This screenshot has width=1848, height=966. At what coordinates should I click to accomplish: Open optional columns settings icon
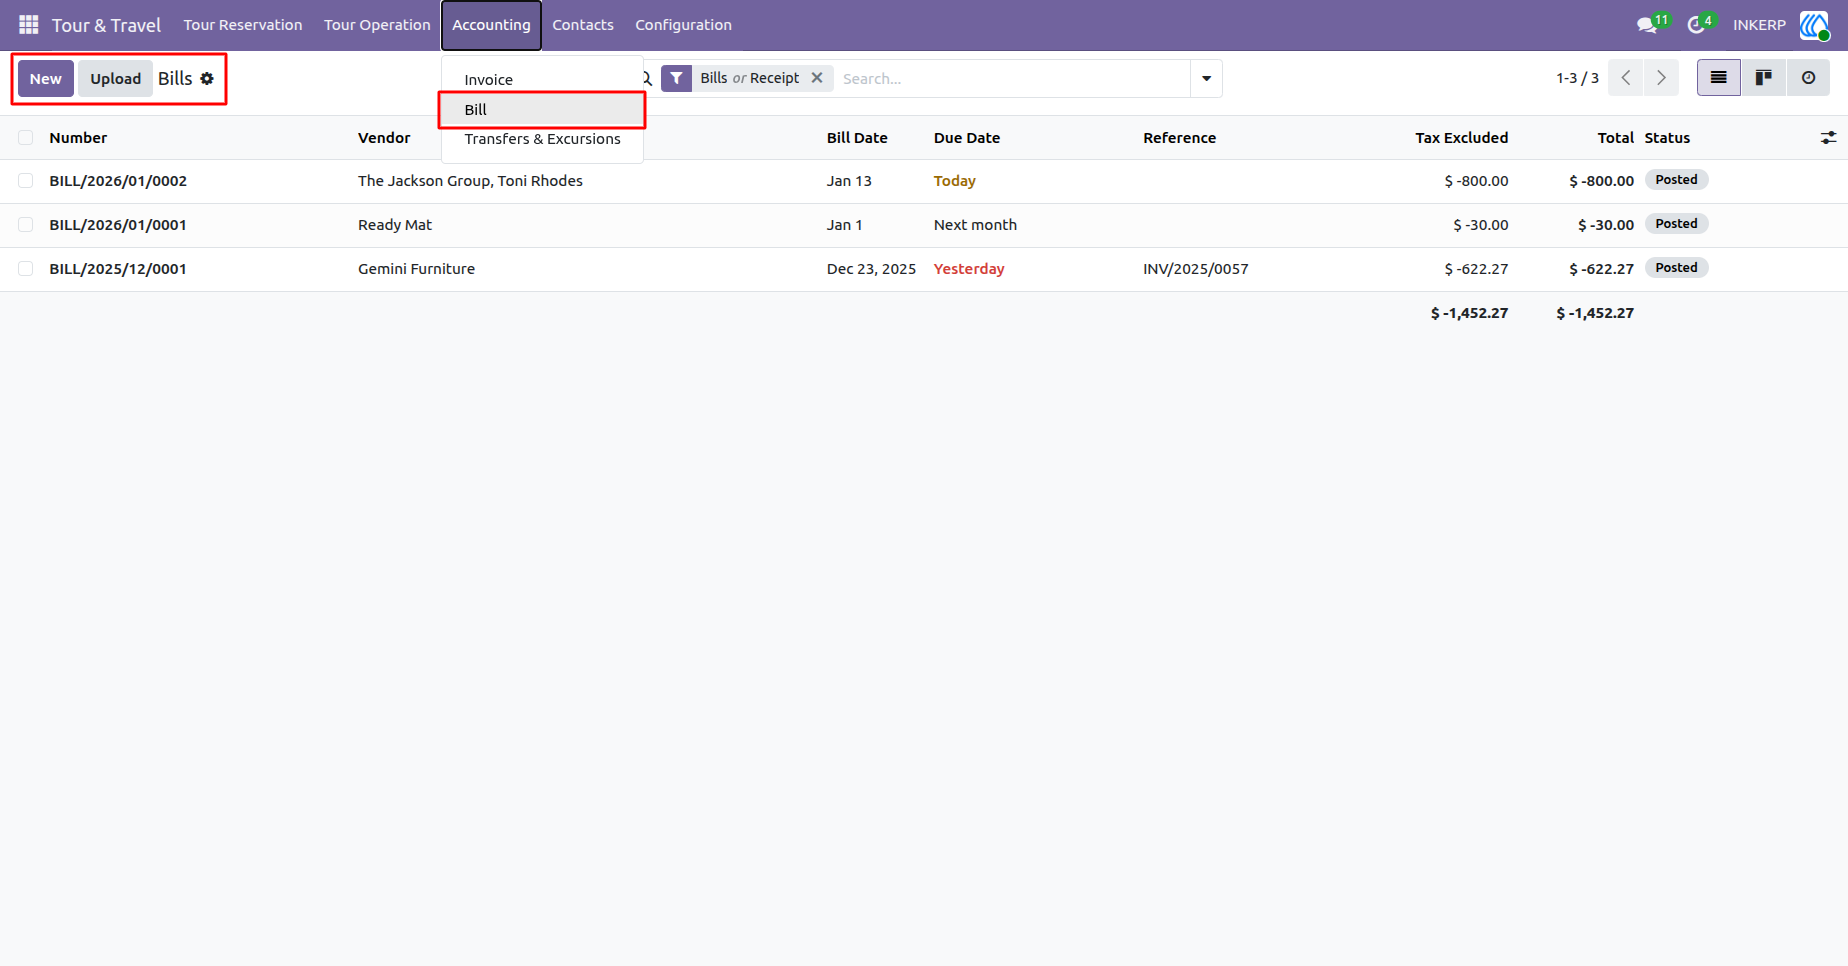coord(1828,138)
